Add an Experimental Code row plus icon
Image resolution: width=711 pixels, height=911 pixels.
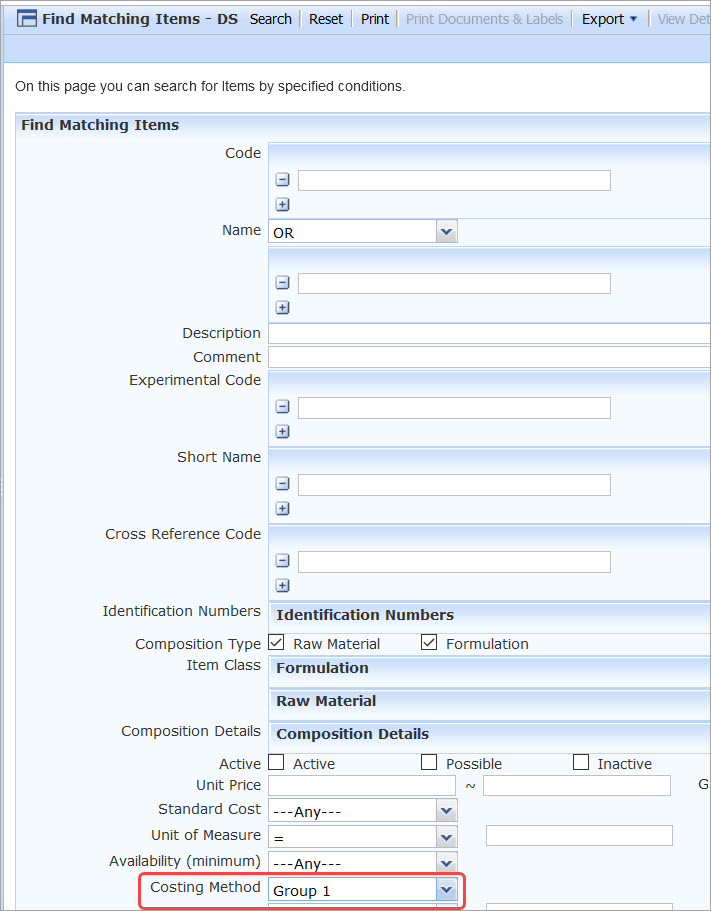[x=282, y=432]
